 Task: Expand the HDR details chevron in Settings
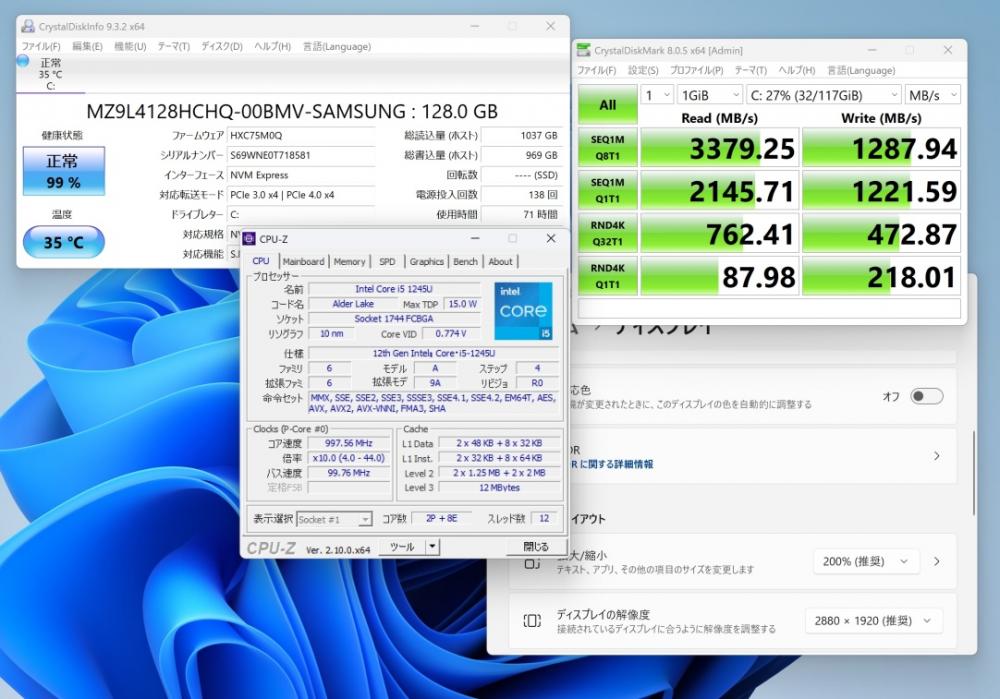[936, 456]
